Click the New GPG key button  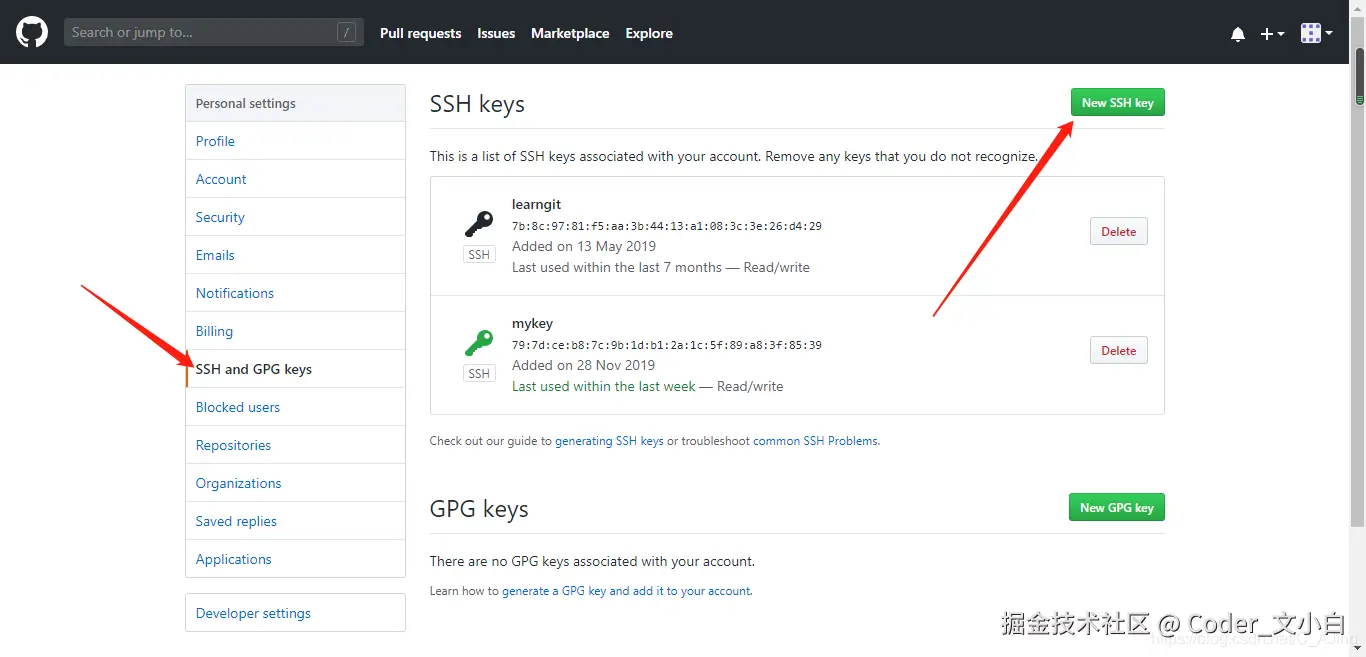pyautogui.click(x=1116, y=507)
